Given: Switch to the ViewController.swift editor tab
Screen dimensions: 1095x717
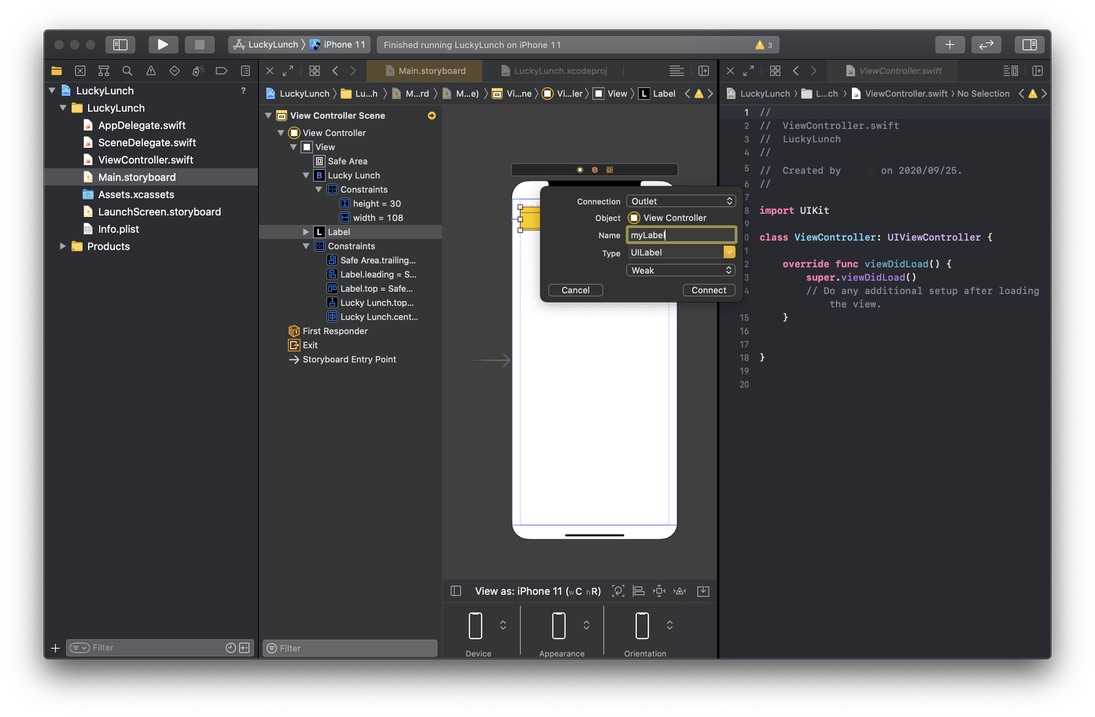Looking at the screenshot, I should tap(893, 71).
